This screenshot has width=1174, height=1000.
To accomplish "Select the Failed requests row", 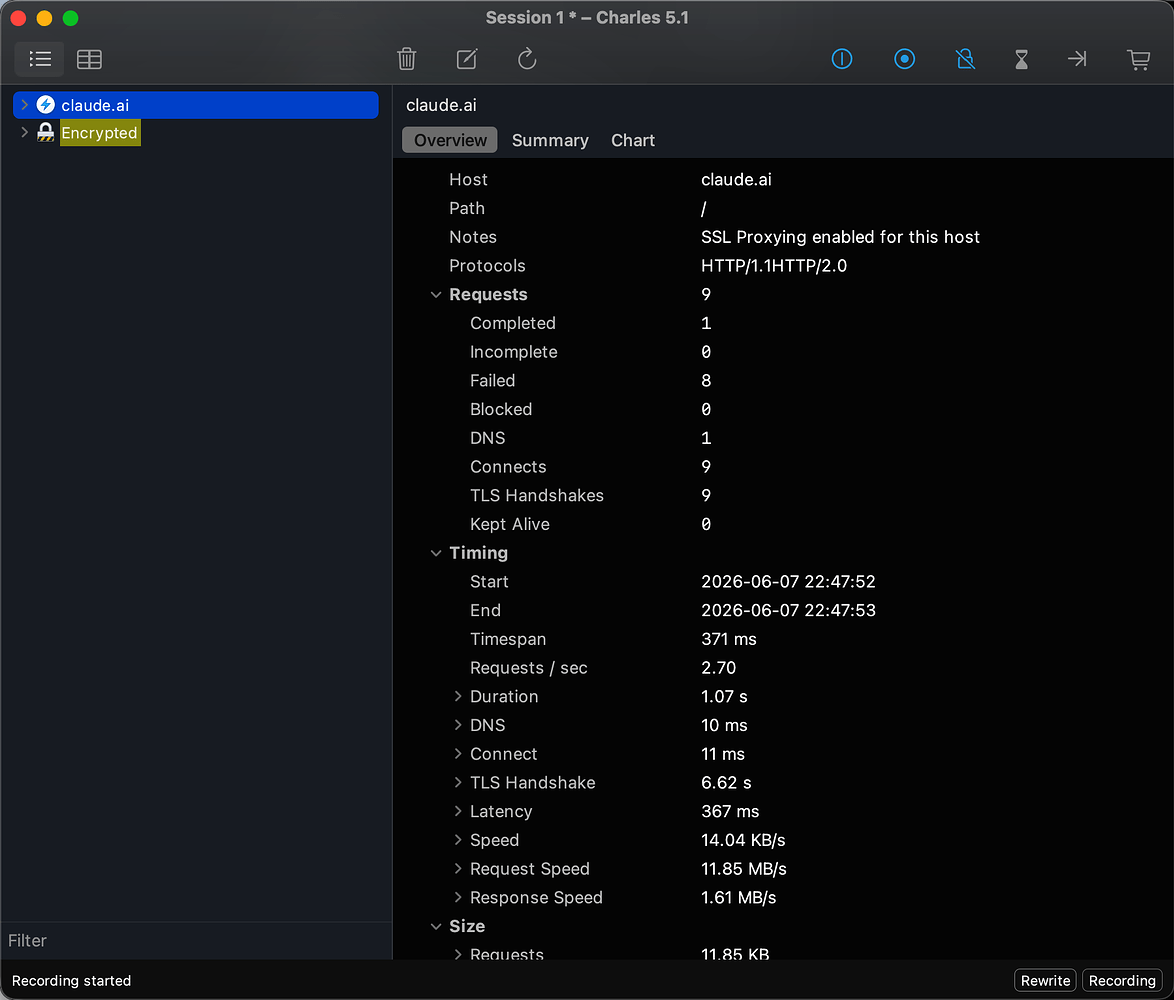I will pyautogui.click(x=783, y=381).
